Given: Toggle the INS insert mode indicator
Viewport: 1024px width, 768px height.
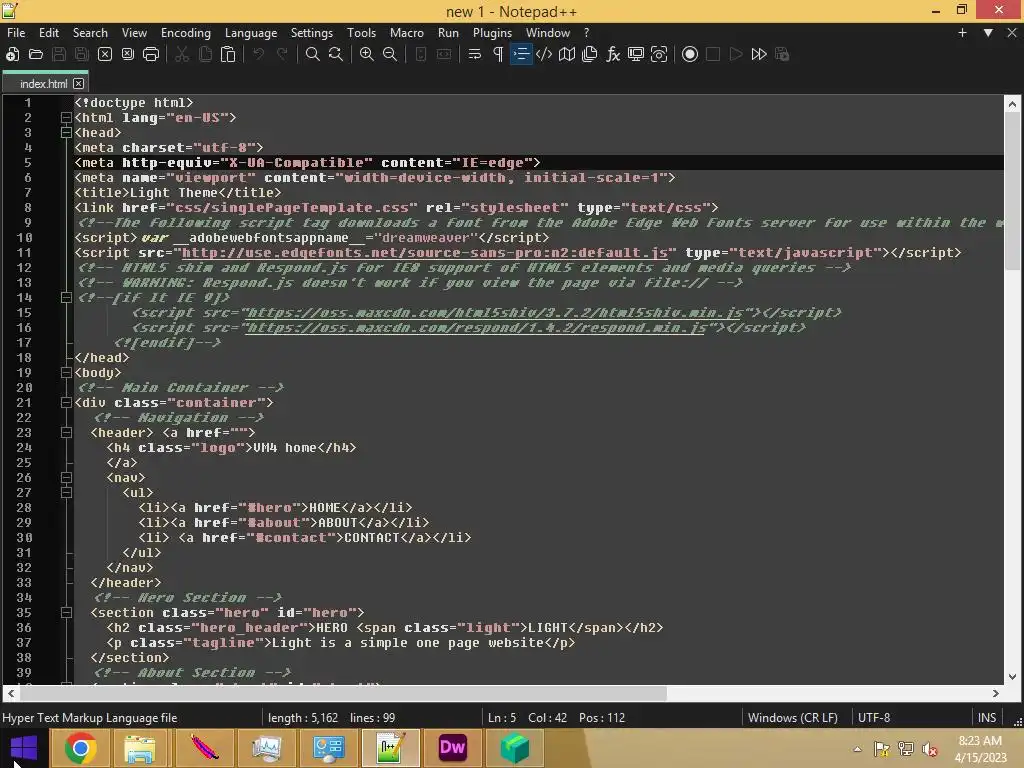Looking at the screenshot, I should click(x=987, y=718).
